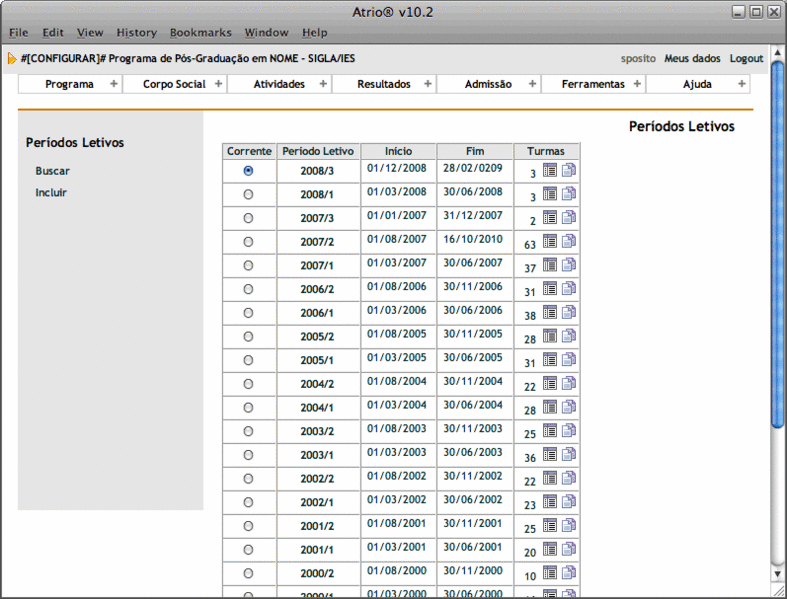Expand the Ferramentas menu
This screenshot has width=787, height=599.
coord(593,84)
